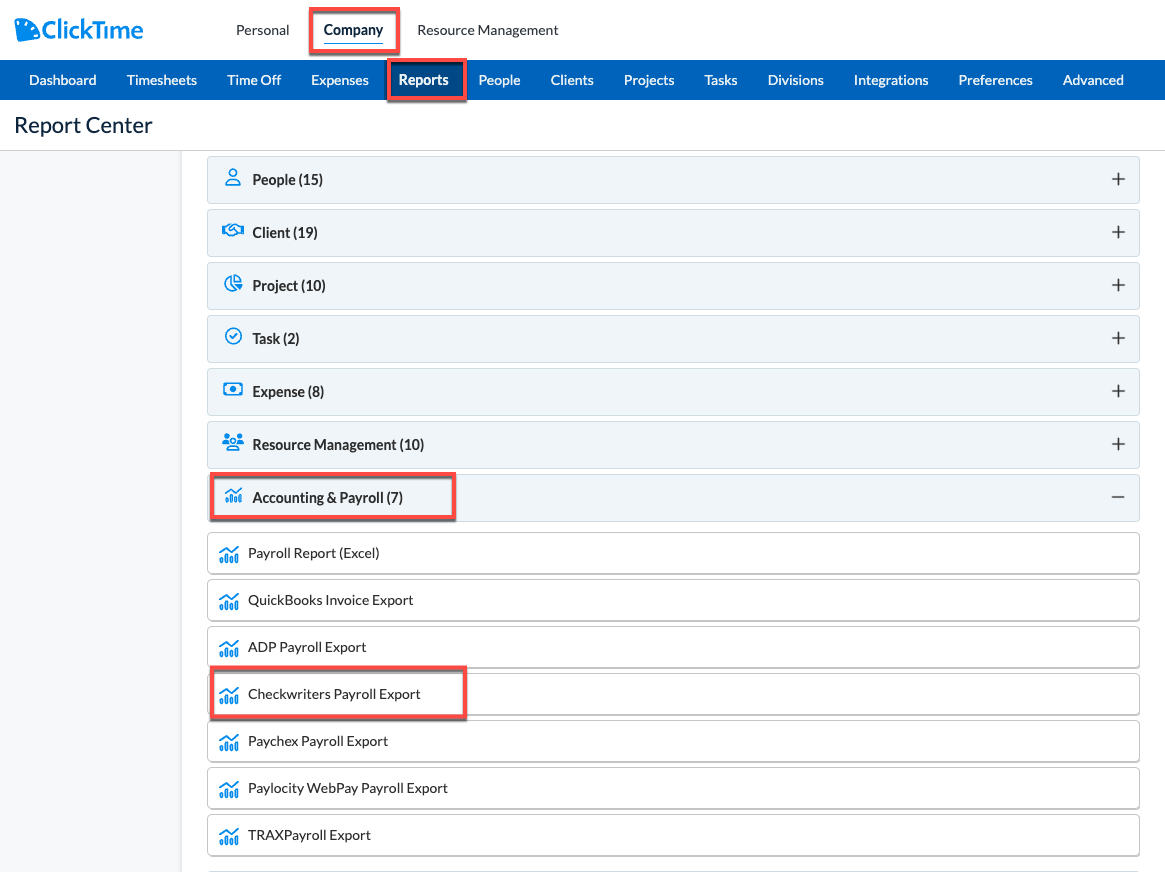Open Paylocity WebPay Payroll Export report
Screen dimensions: 1165x872
coord(673,788)
